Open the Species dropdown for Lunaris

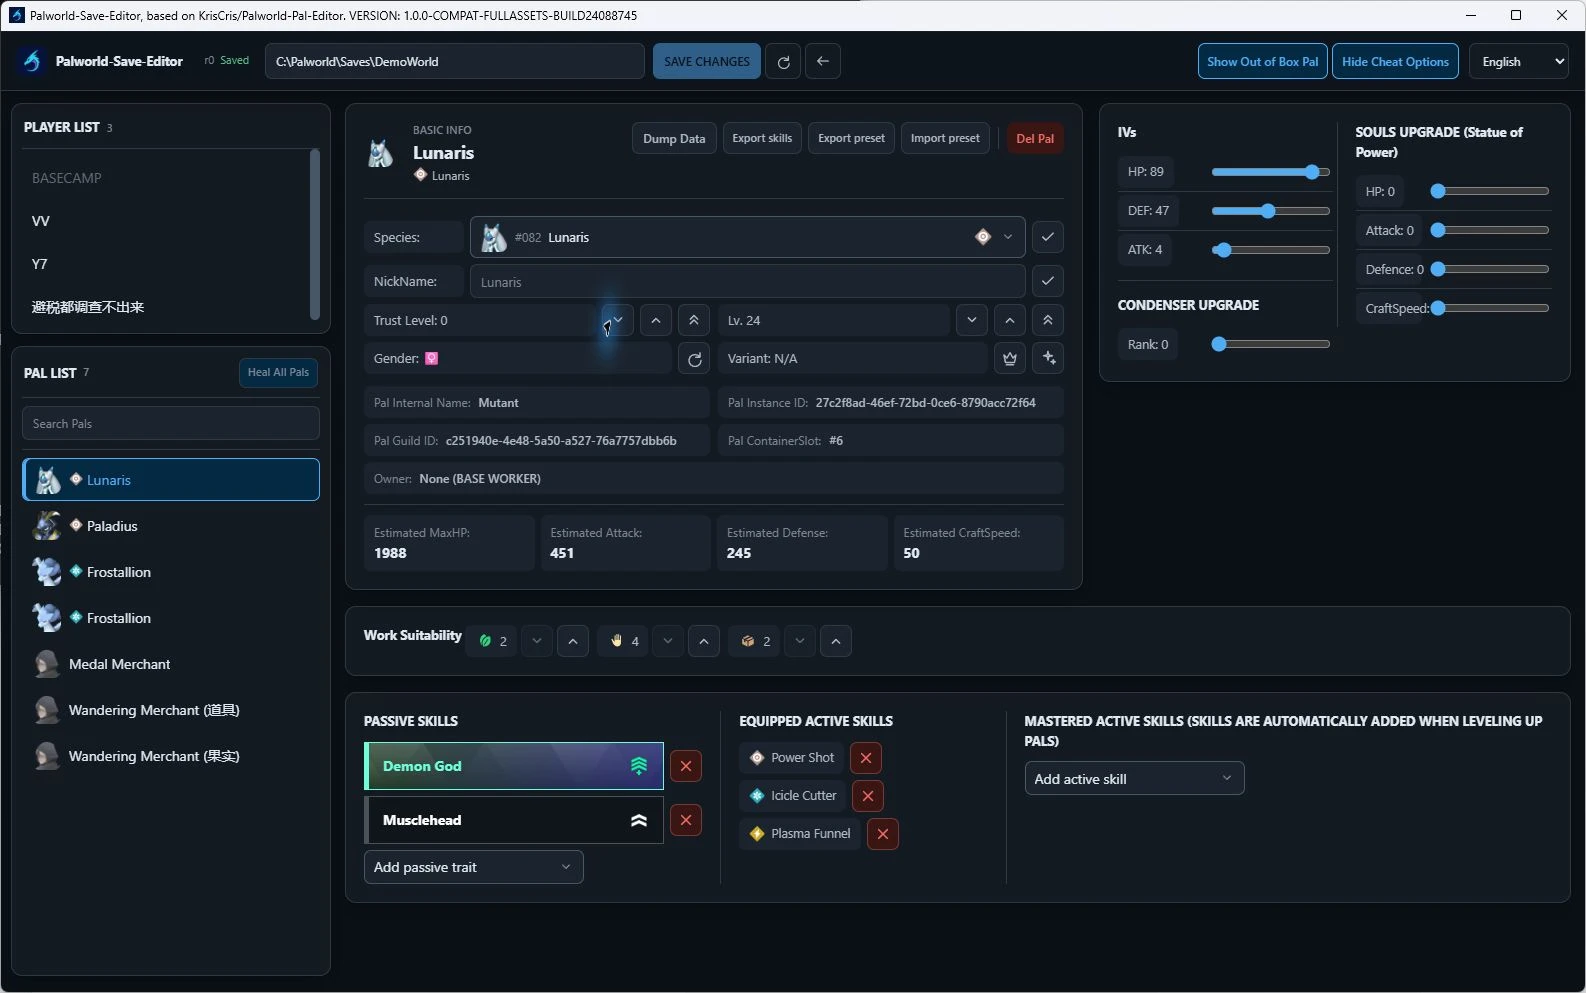click(748, 237)
